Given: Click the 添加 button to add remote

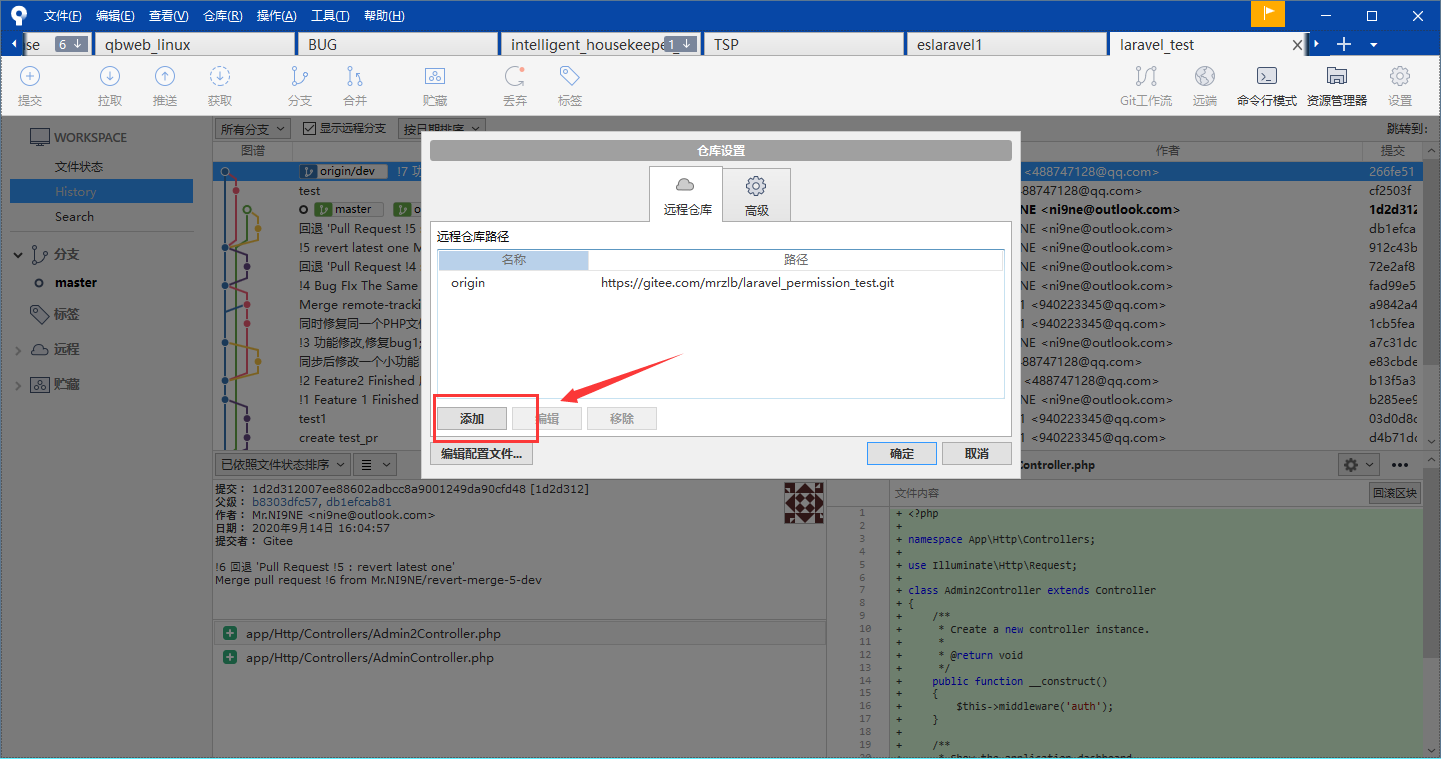Looking at the screenshot, I should [x=472, y=418].
